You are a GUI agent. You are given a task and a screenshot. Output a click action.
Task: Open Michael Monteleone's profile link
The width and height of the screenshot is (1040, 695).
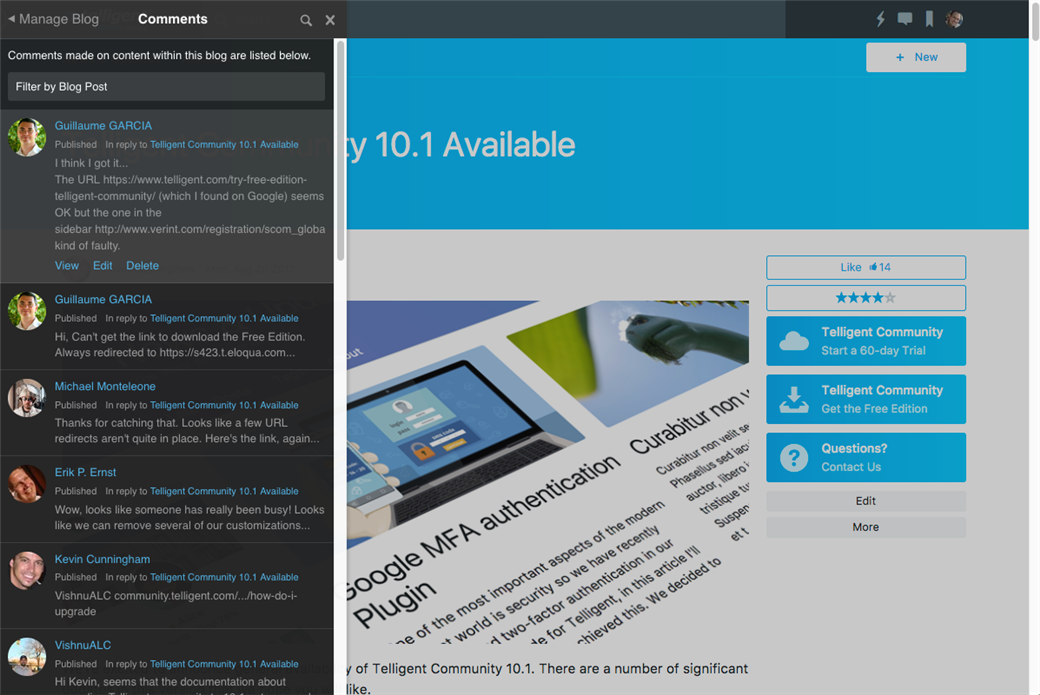click(x=105, y=387)
